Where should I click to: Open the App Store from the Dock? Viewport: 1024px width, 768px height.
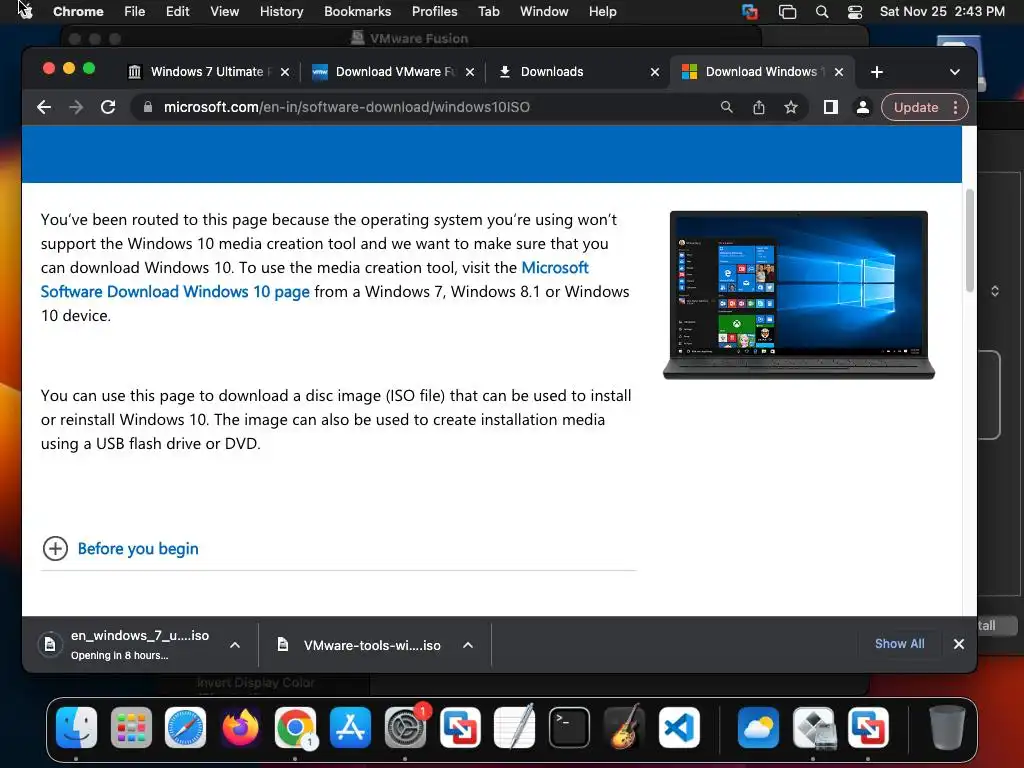(x=350, y=727)
